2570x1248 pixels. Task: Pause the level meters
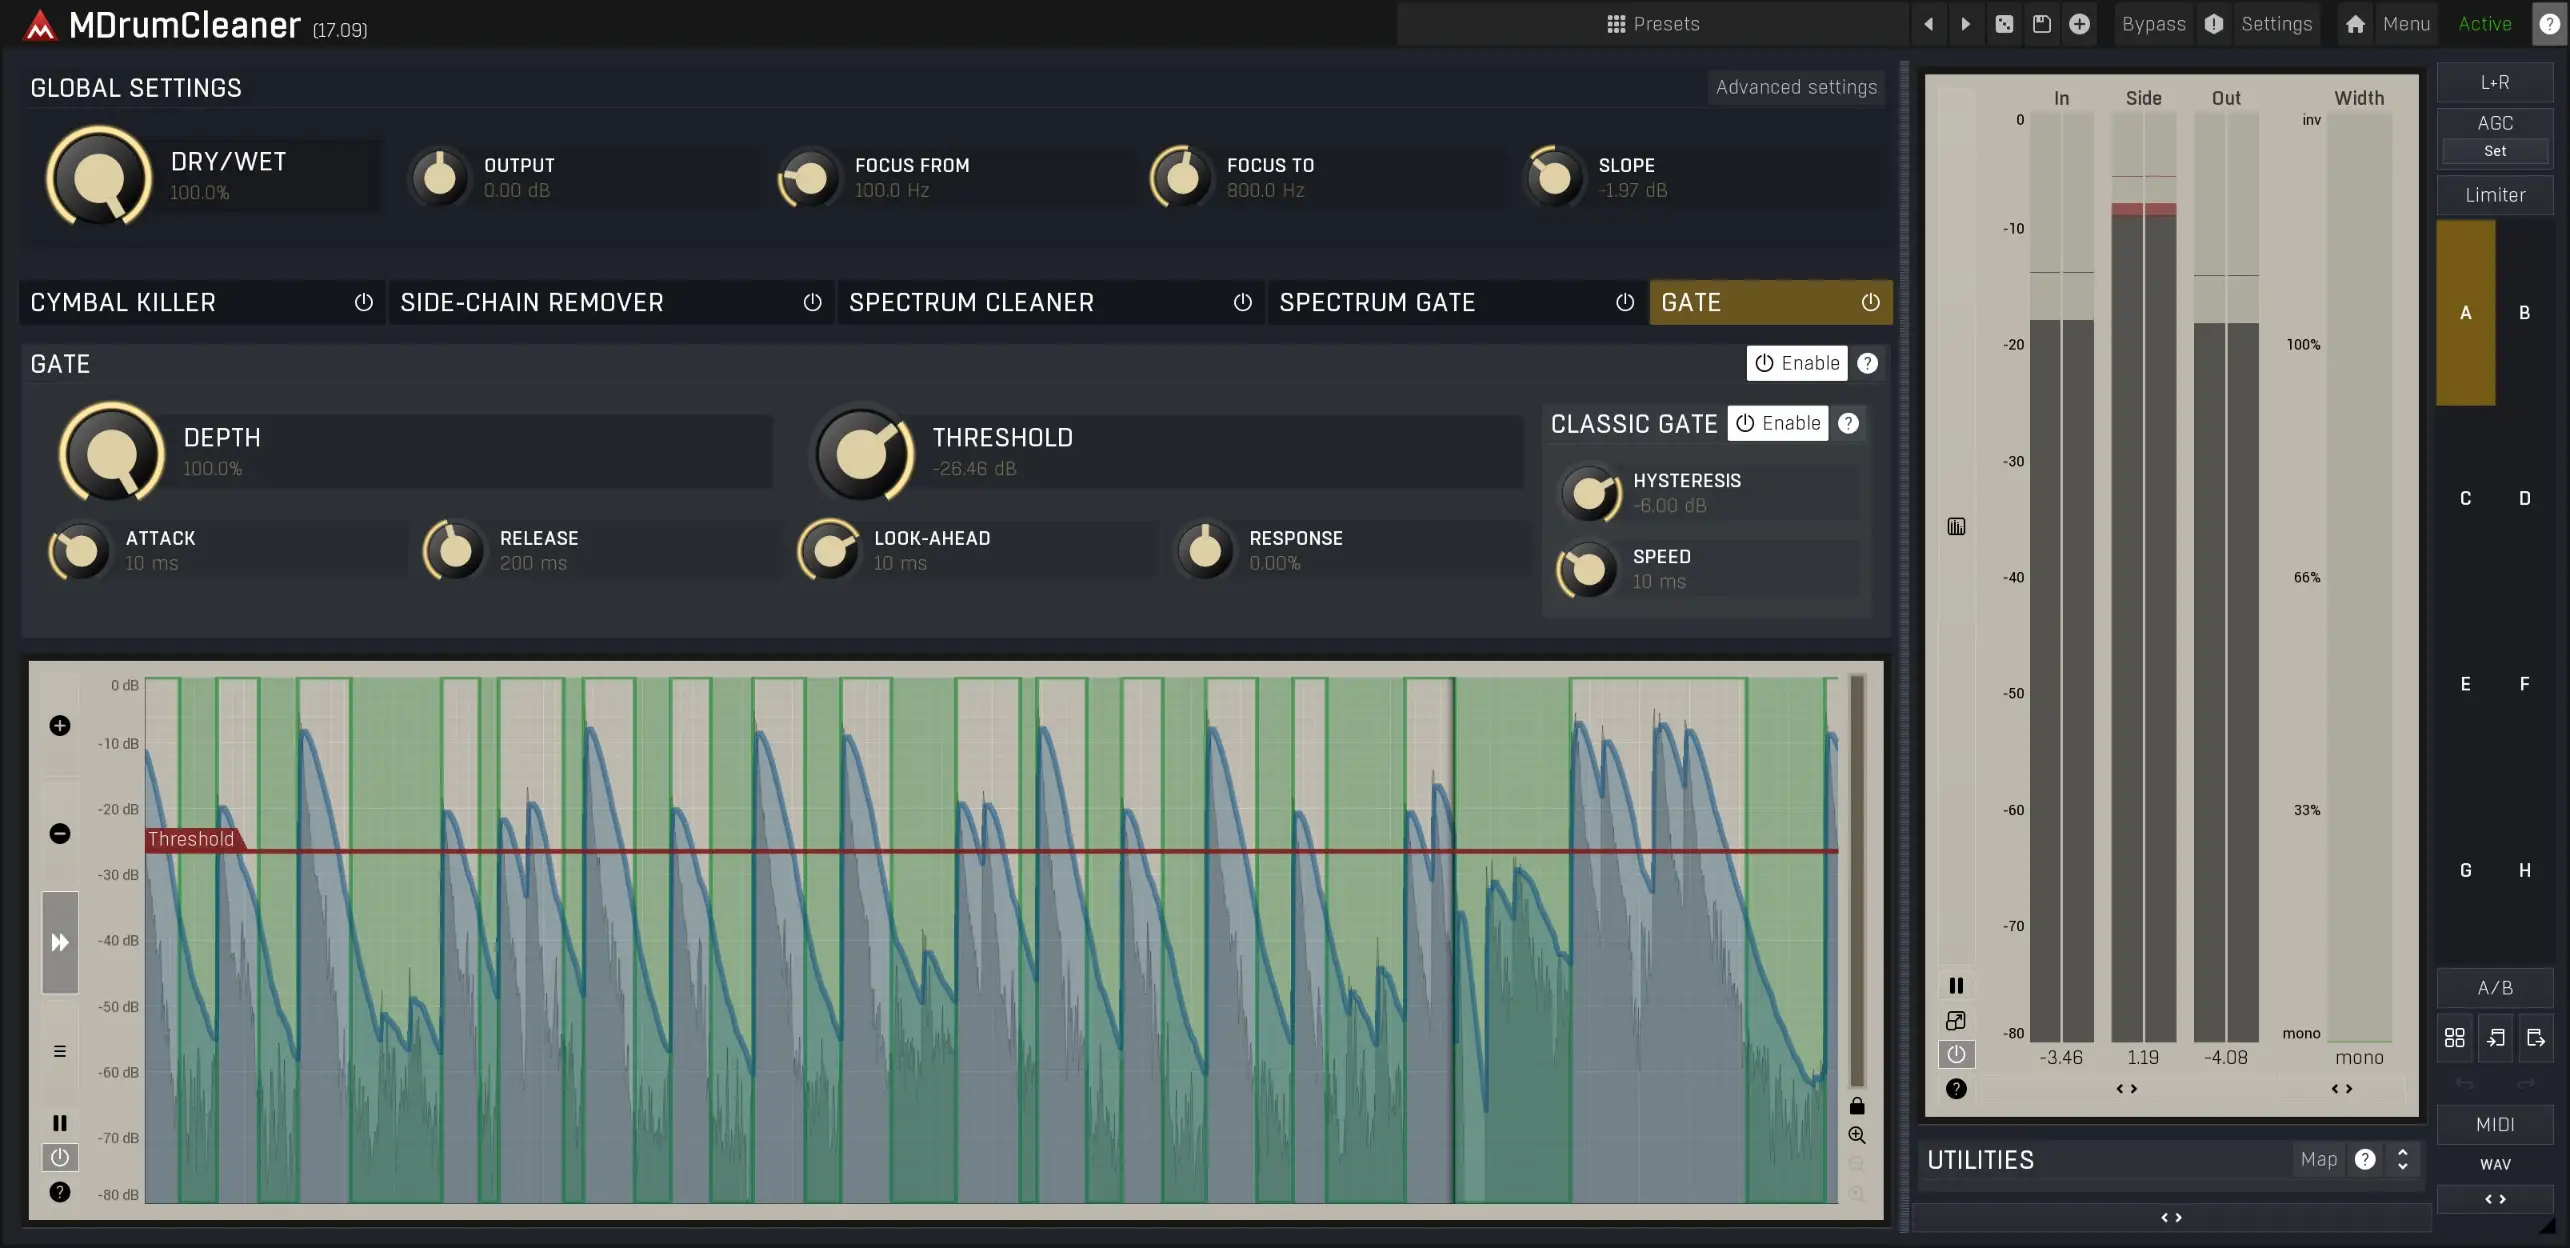click(x=1956, y=985)
